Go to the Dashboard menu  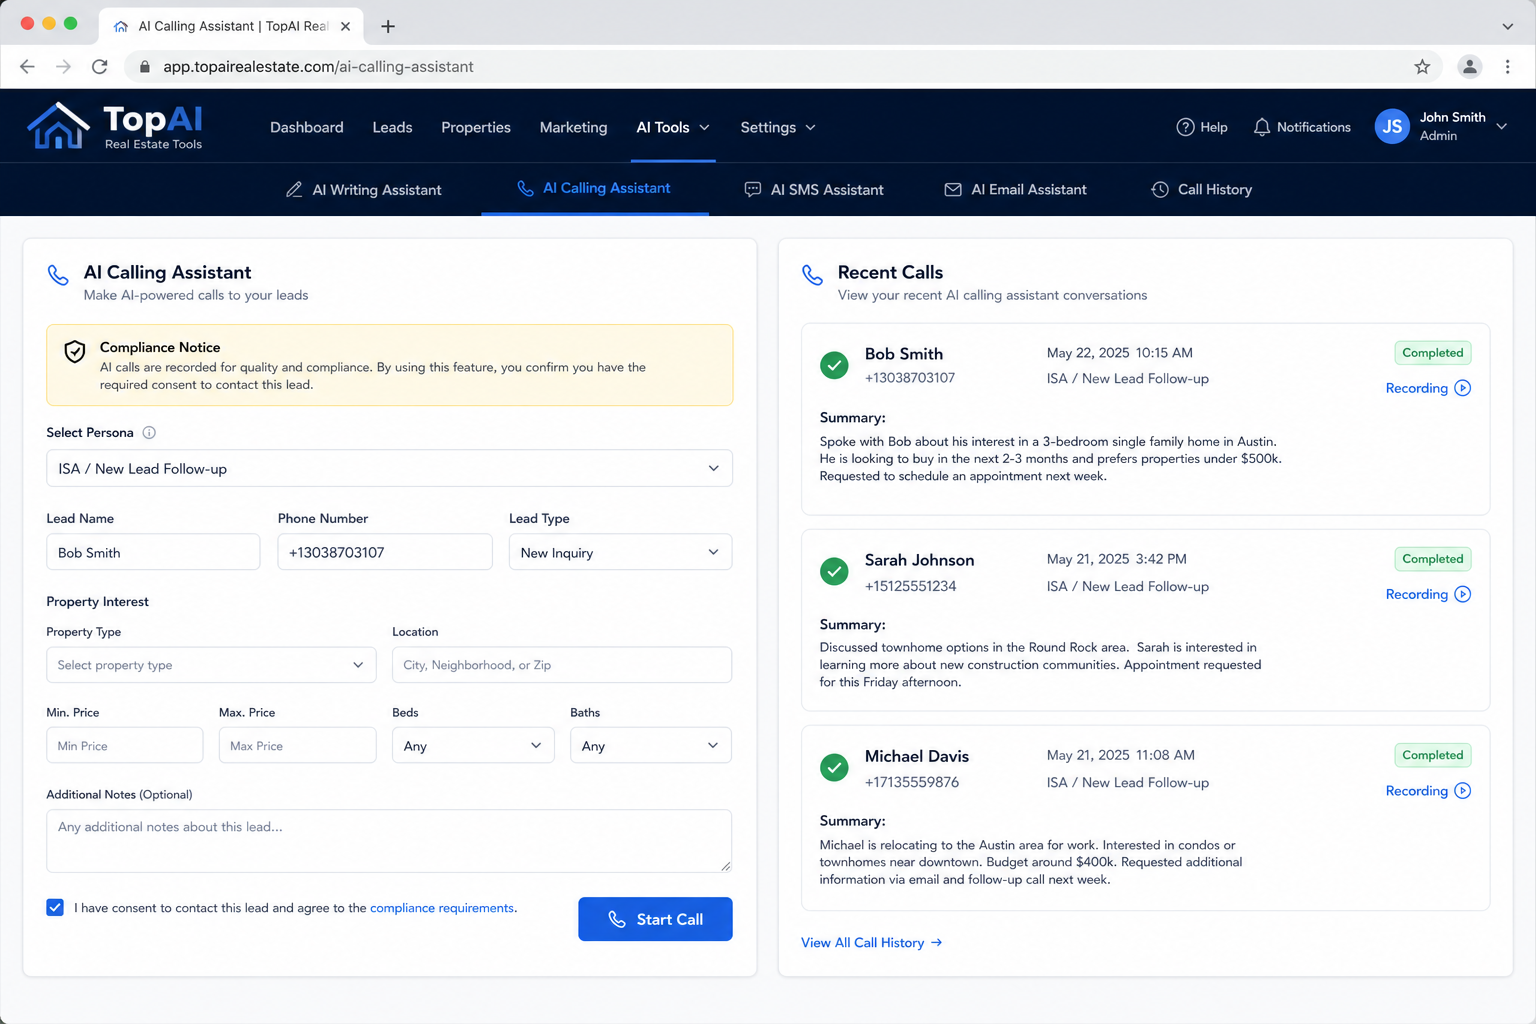point(307,127)
